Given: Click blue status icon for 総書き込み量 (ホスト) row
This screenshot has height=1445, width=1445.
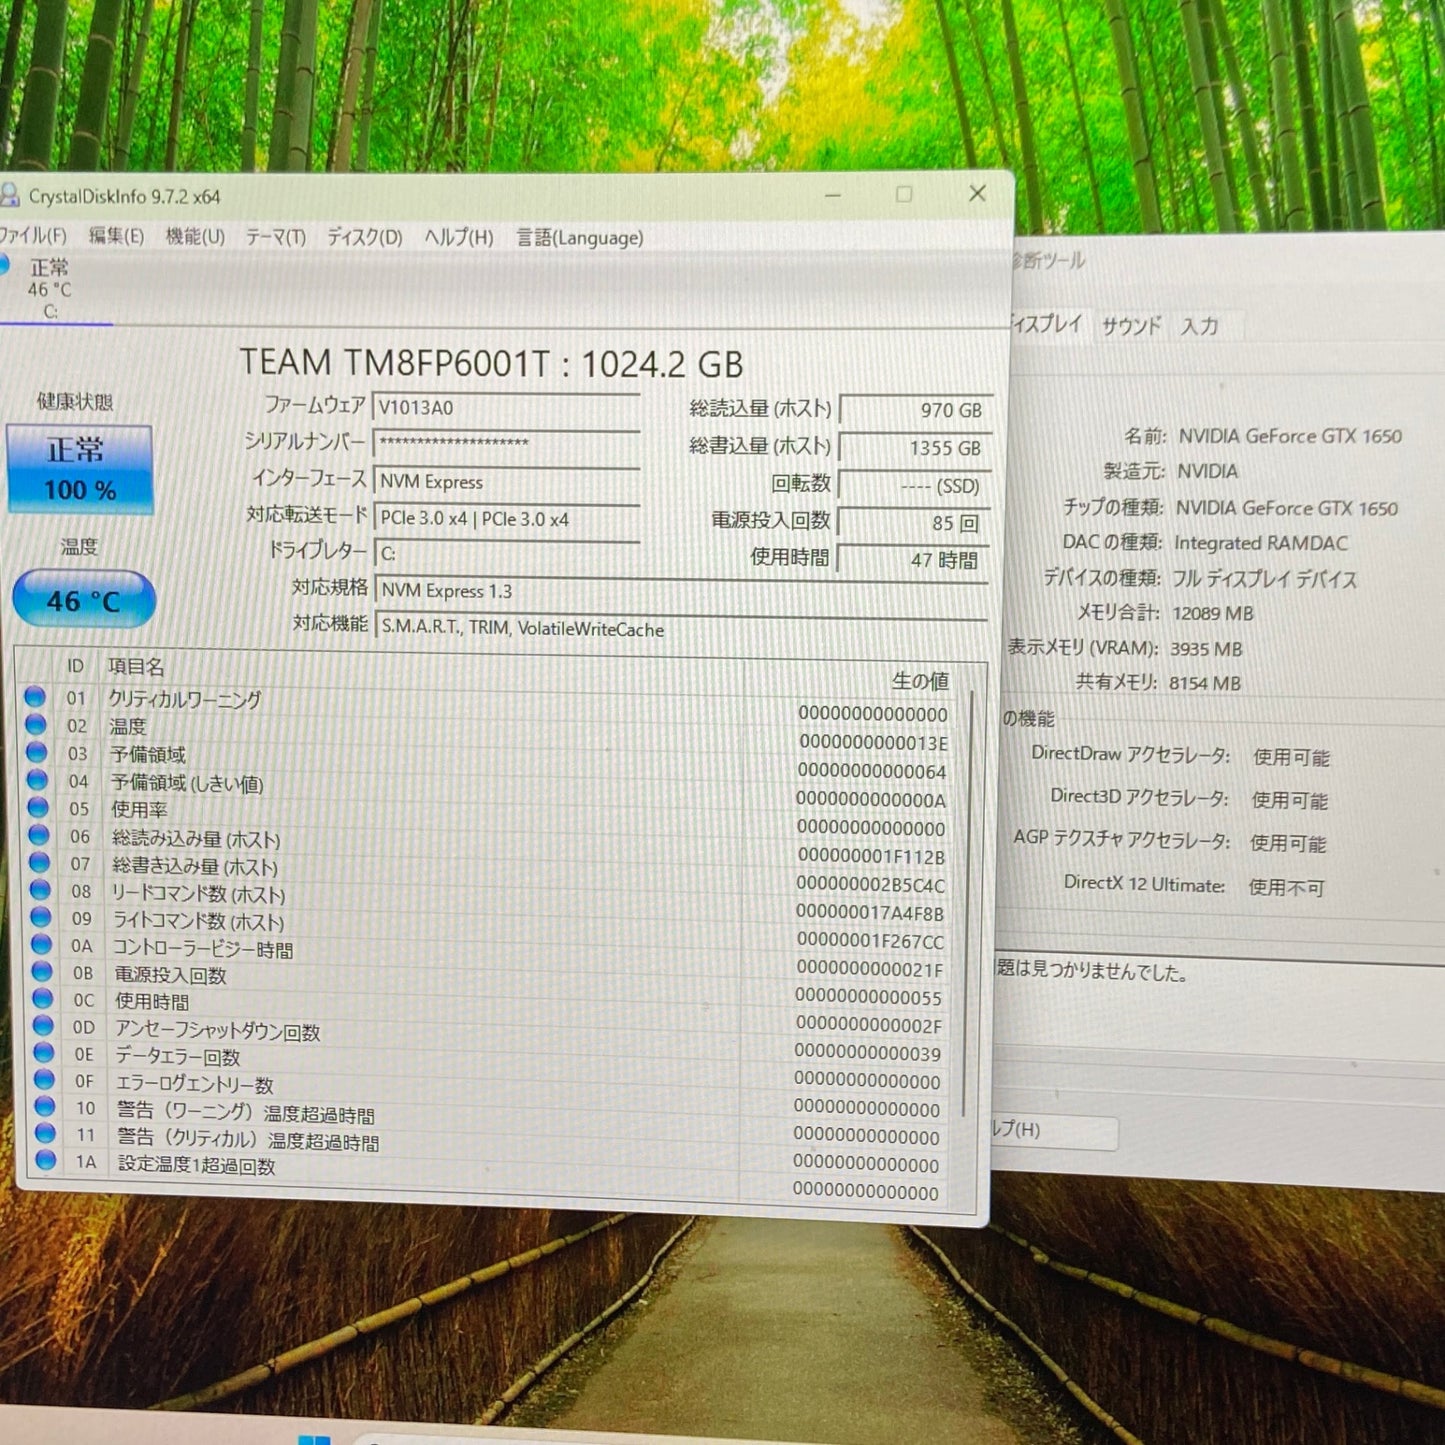Looking at the screenshot, I should click(40, 861).
